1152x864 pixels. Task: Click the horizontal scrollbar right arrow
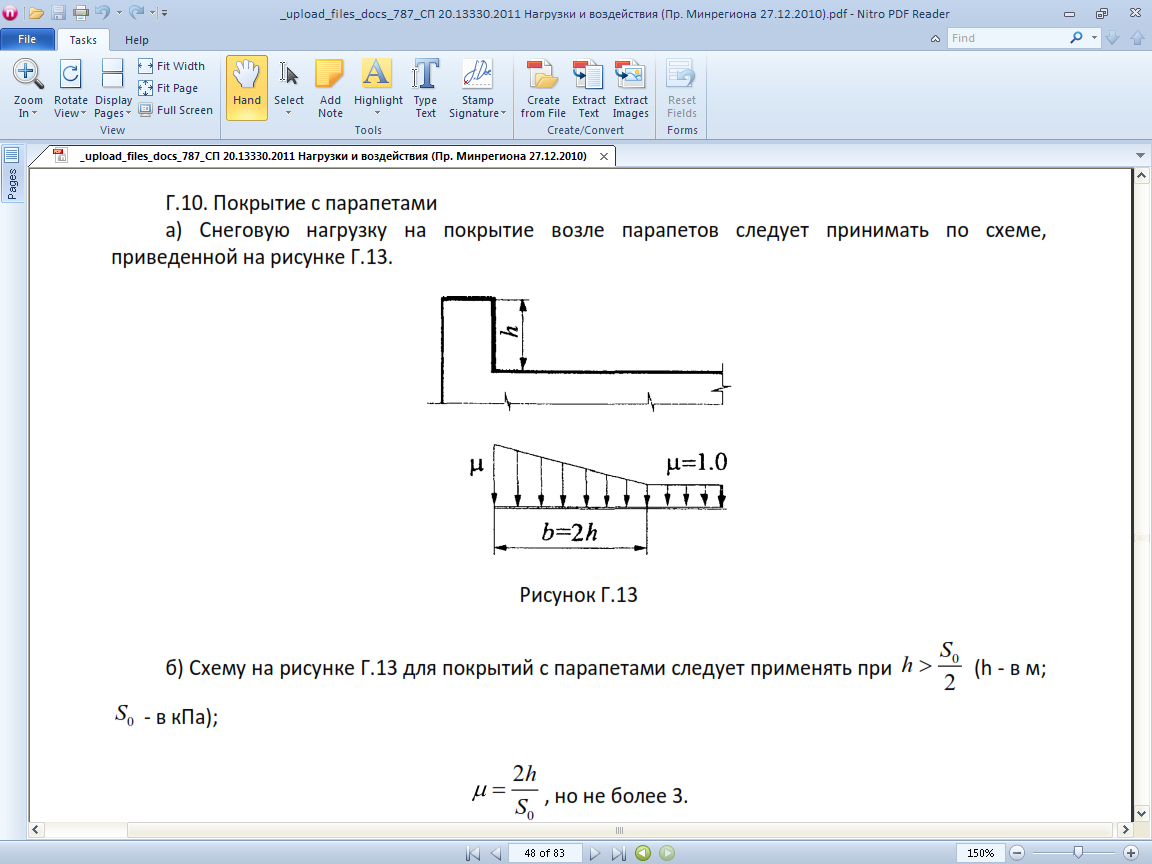tap(1125, 829)
